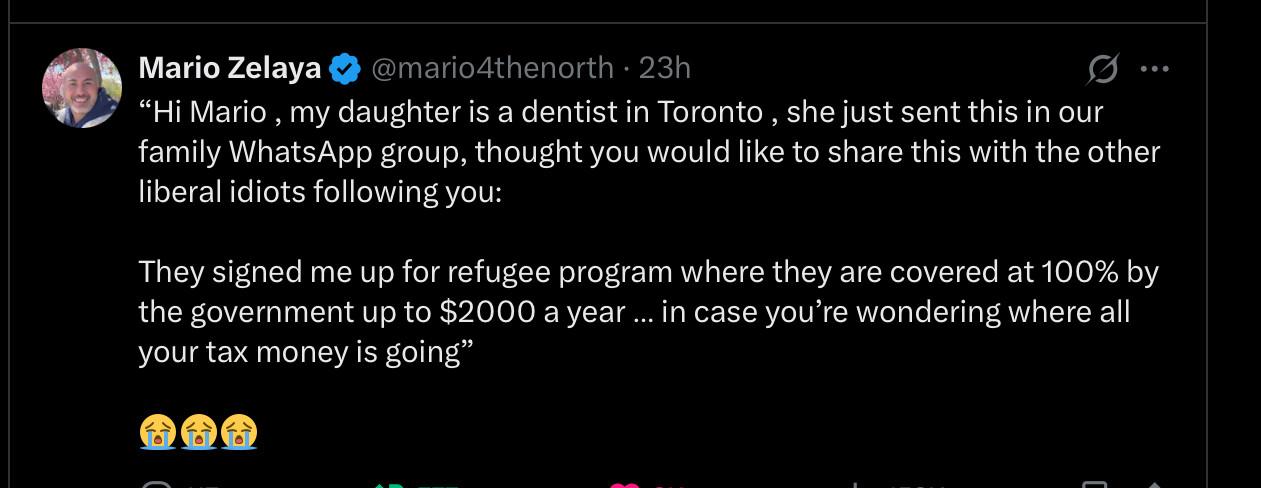Click the "liberal idiots following you:" line
1261x488 pixels.
point(319,192)
